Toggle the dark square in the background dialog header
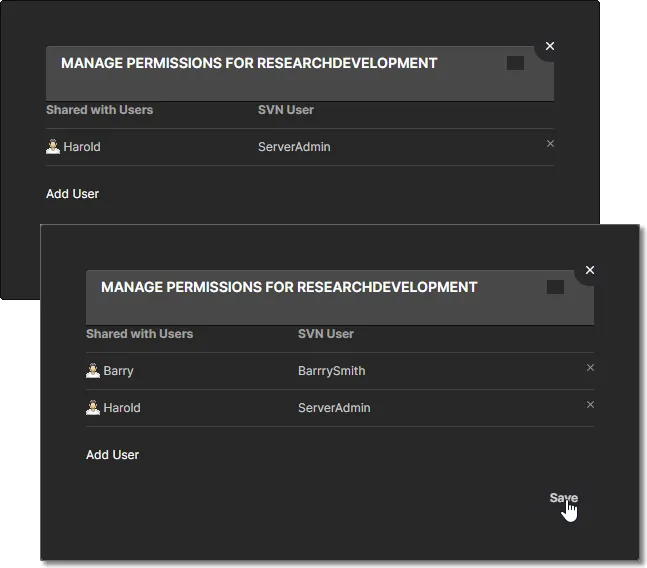The width and height of the screenshot is (647, 568). click(515, 63)
